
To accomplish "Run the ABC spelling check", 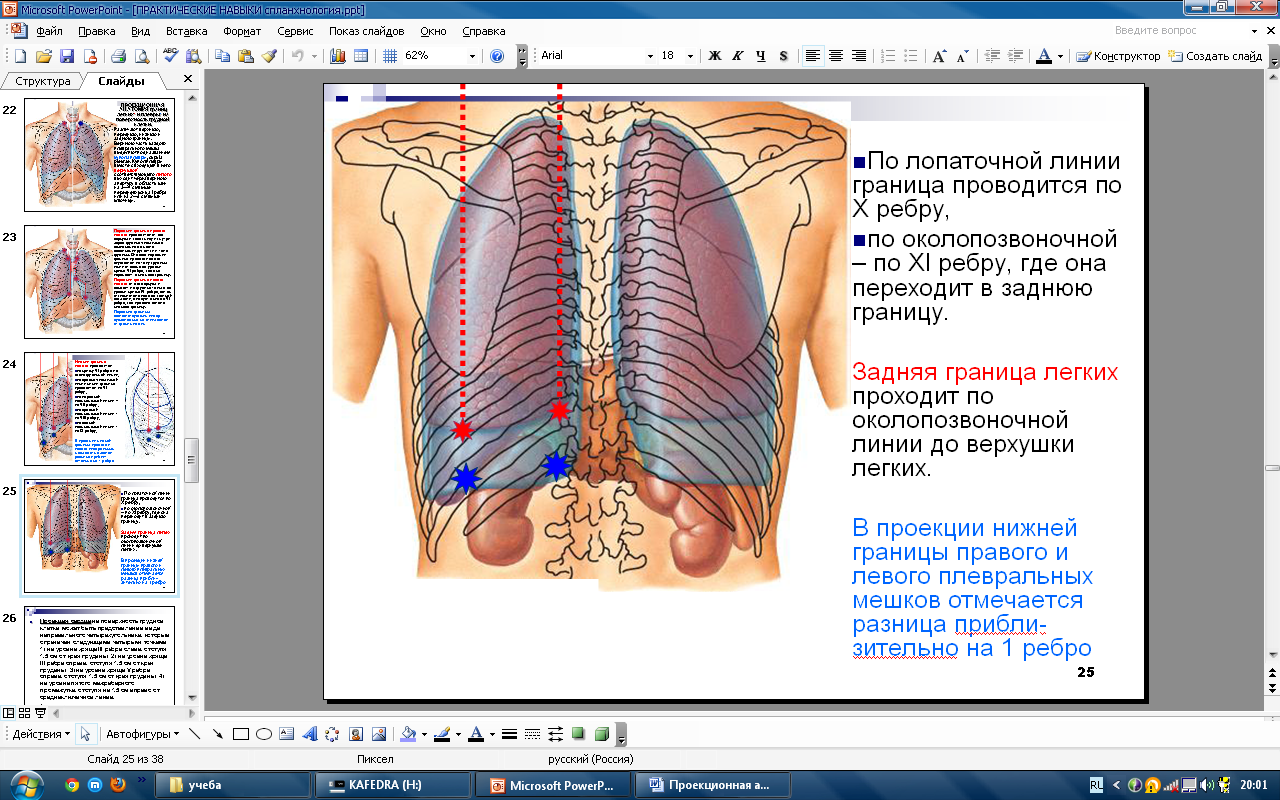I will coord(170,56).
